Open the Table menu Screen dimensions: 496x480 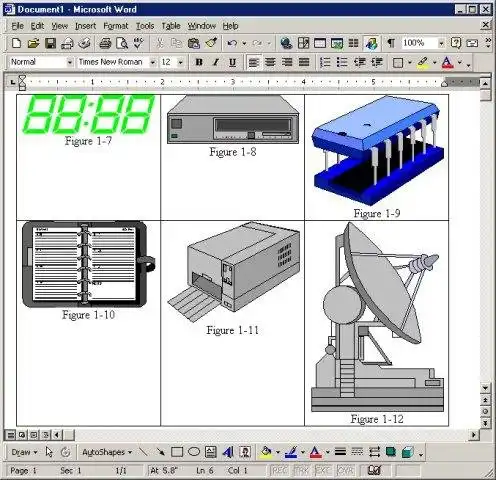coord(171,26)
